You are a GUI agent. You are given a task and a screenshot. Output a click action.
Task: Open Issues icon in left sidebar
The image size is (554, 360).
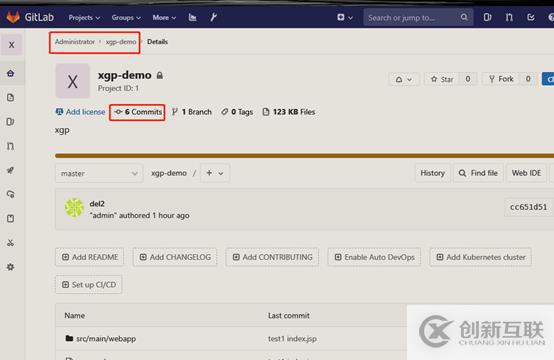pos(11,122)
